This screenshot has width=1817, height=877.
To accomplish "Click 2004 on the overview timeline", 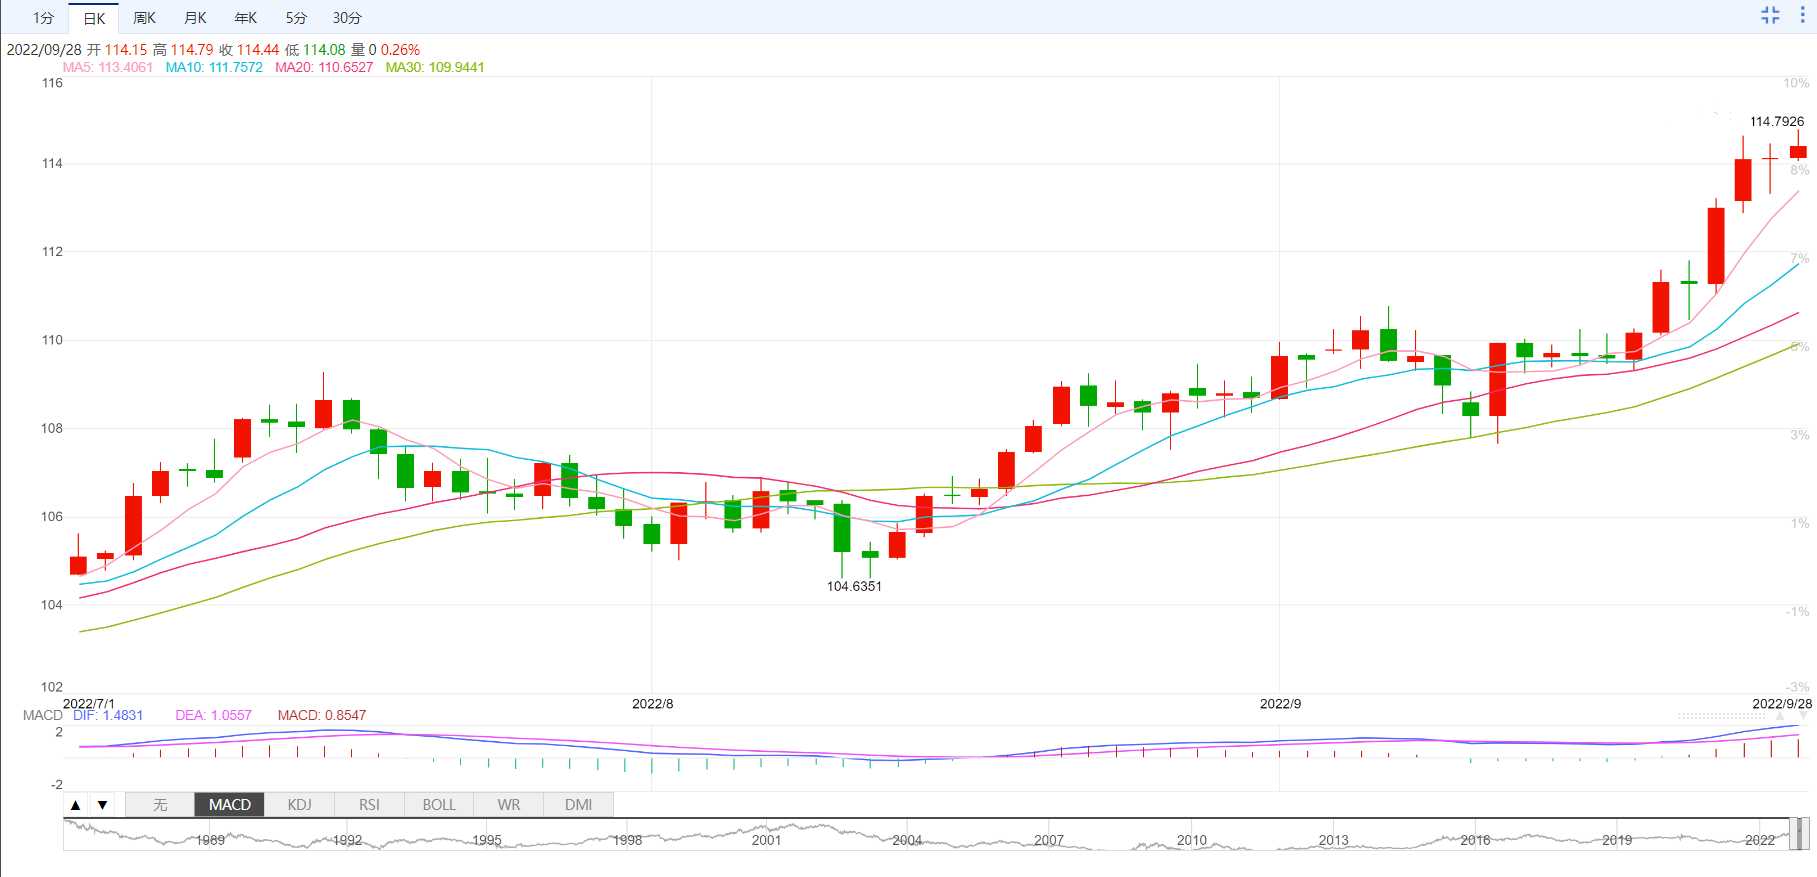I will click(x=907, y=840).
